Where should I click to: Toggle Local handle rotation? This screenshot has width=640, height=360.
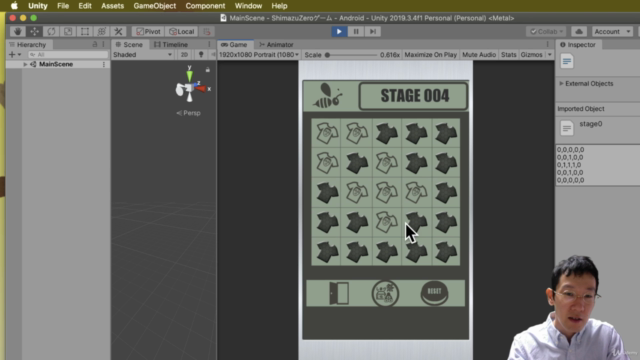click(x=182, y=31)
